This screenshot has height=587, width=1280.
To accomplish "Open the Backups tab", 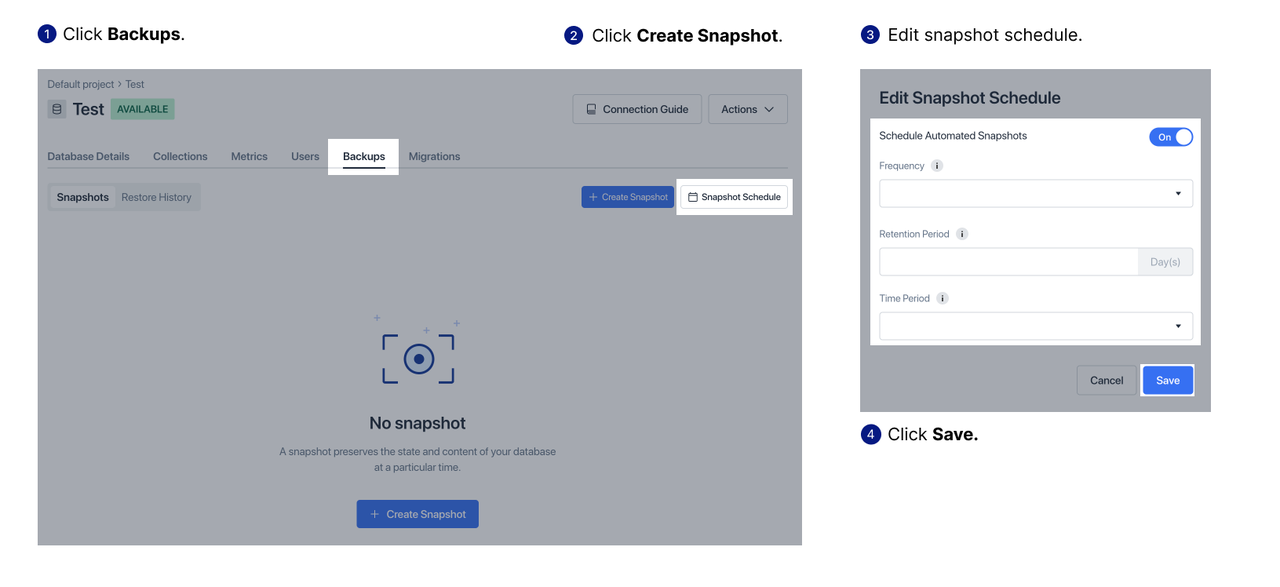I will tap(364, 157).
